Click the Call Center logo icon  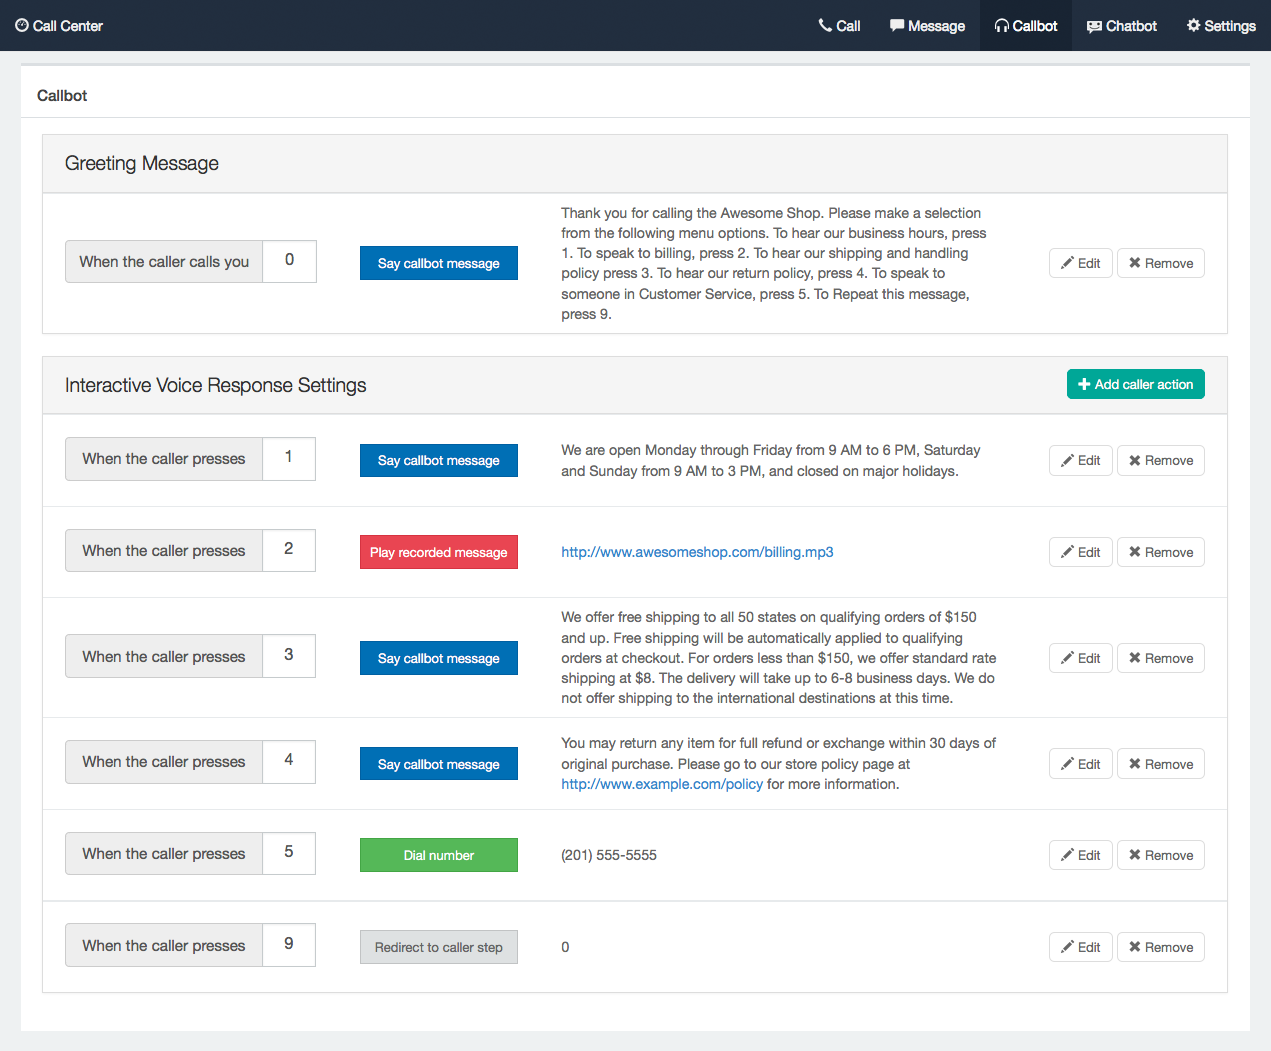pyautogui.click(x=22, y=25)
